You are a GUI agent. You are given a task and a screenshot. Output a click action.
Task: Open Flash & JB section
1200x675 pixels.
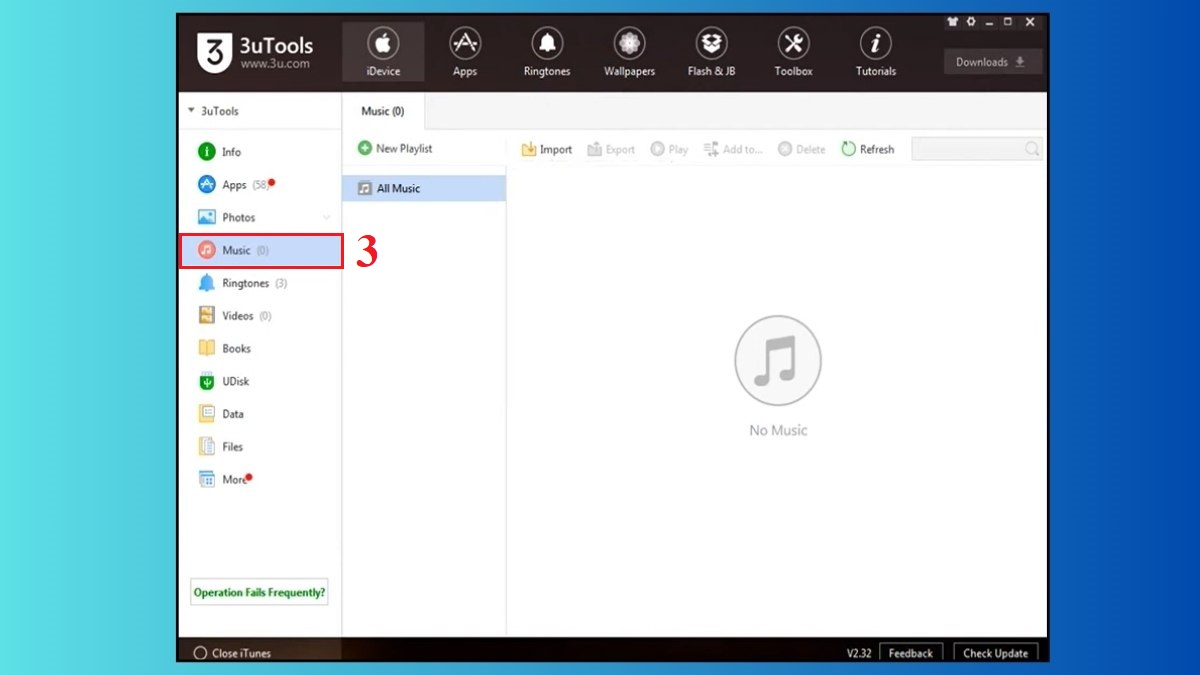pos(711,53)
